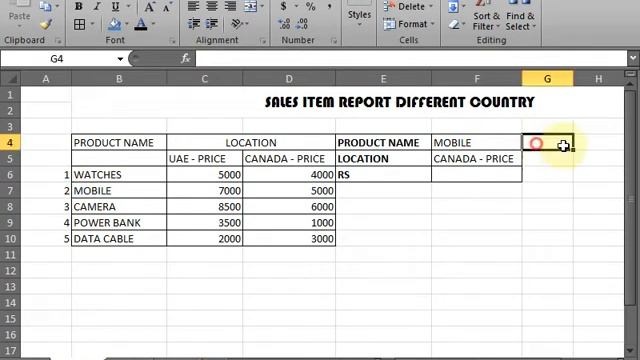Open Merge & Center dropdown arrow
This screenshot has height=360, width=640.
pyautogui.click(x=262, y=6)
